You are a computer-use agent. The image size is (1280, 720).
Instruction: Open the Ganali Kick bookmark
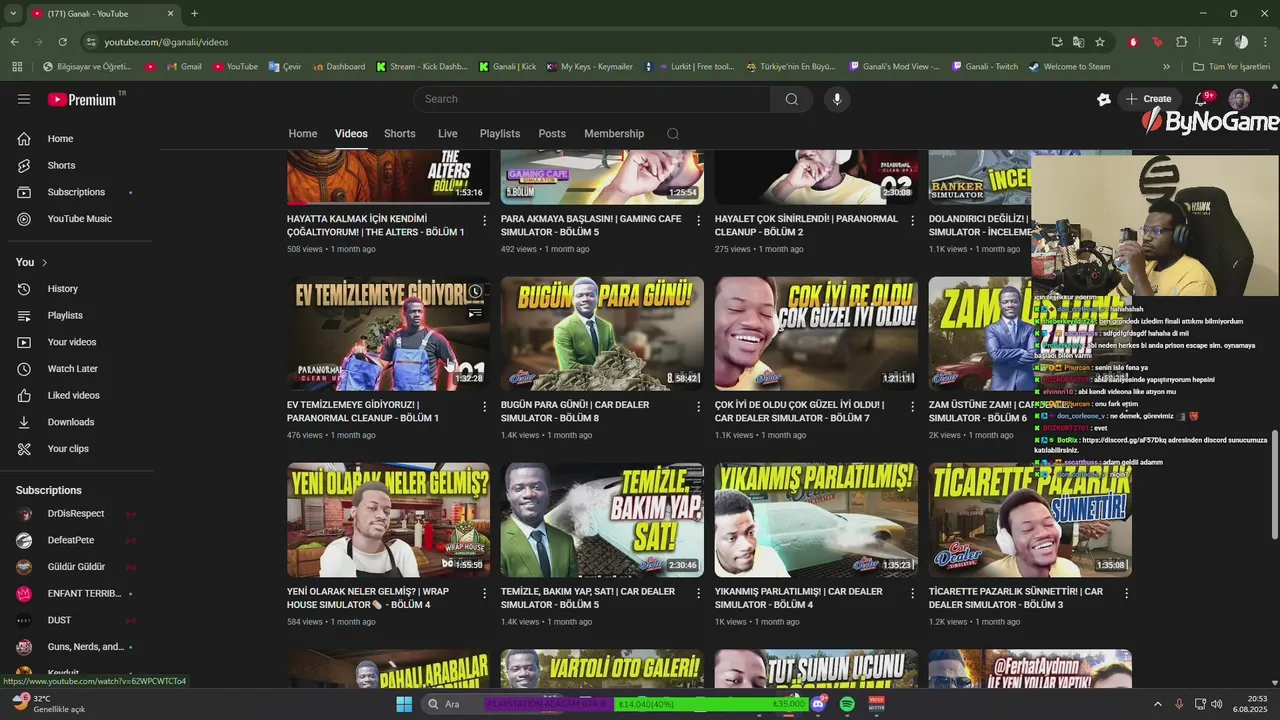point(507,67)
